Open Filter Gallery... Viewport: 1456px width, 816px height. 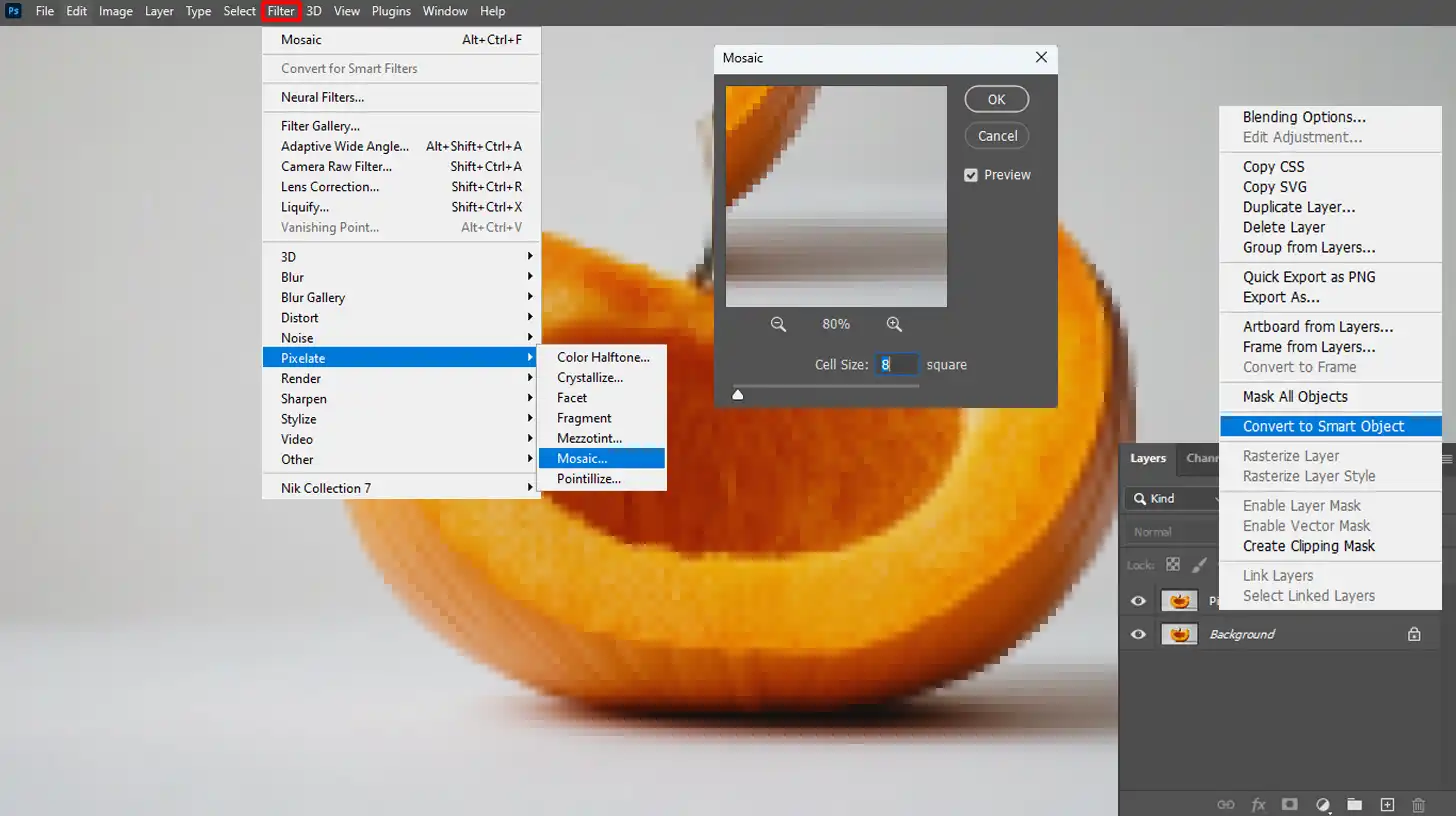[x=401, y=126]
